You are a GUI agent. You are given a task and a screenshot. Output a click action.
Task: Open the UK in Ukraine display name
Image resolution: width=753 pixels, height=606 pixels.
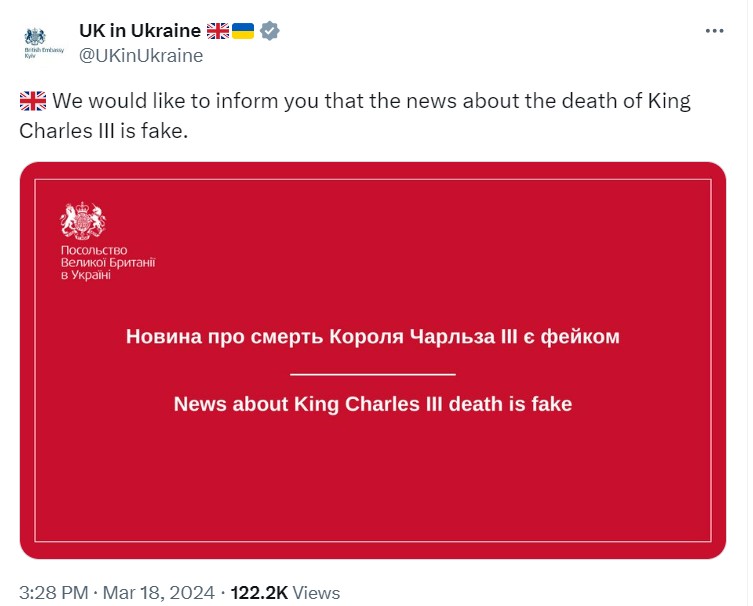(x=139, y=31)
